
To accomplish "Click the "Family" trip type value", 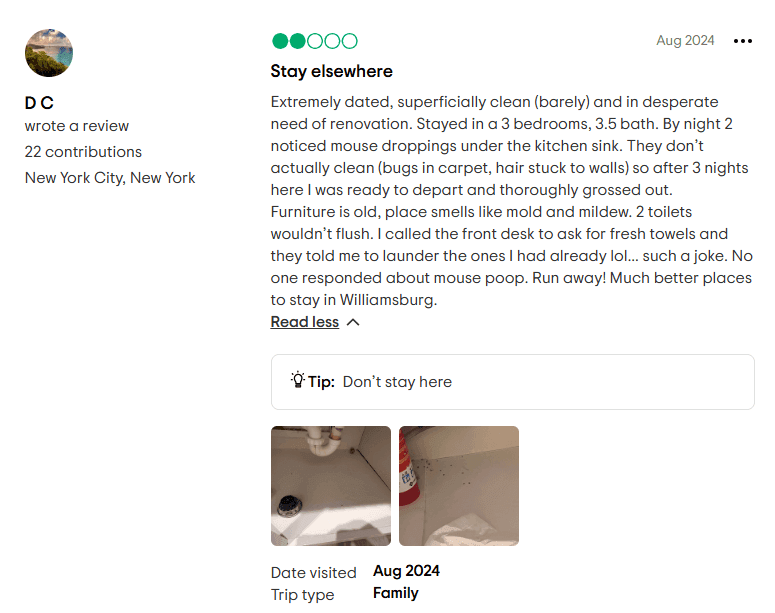I will (x=395, y=593).
